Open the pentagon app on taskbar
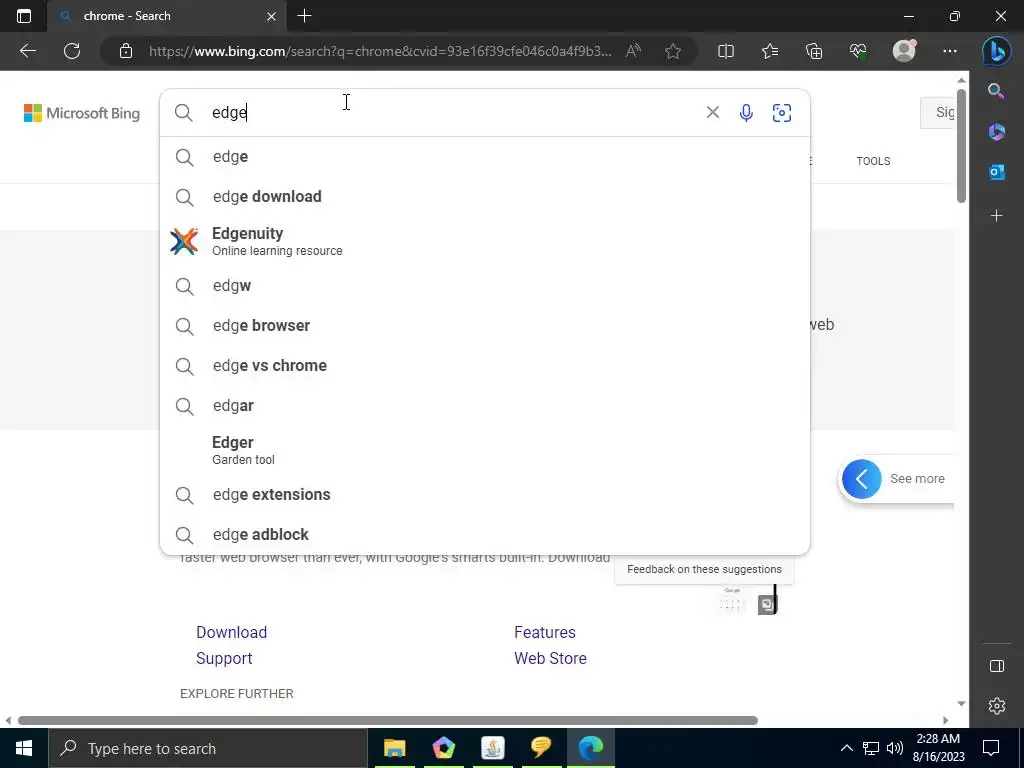 click(x=443, y=748)
